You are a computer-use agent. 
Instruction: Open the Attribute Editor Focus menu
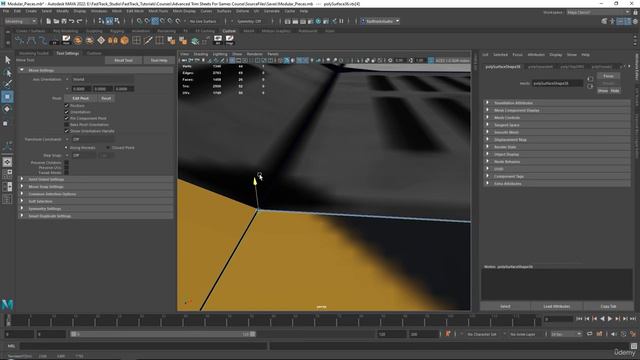517,54
